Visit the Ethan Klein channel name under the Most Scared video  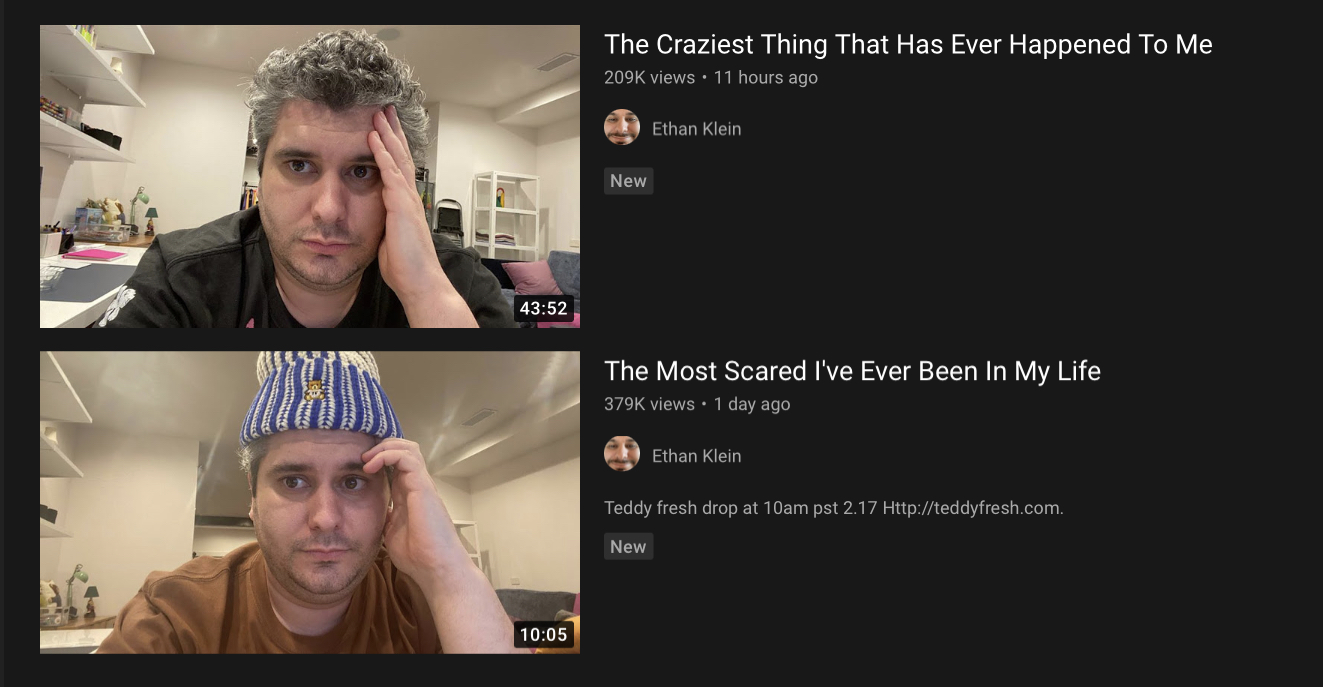[x=696, y=455]
